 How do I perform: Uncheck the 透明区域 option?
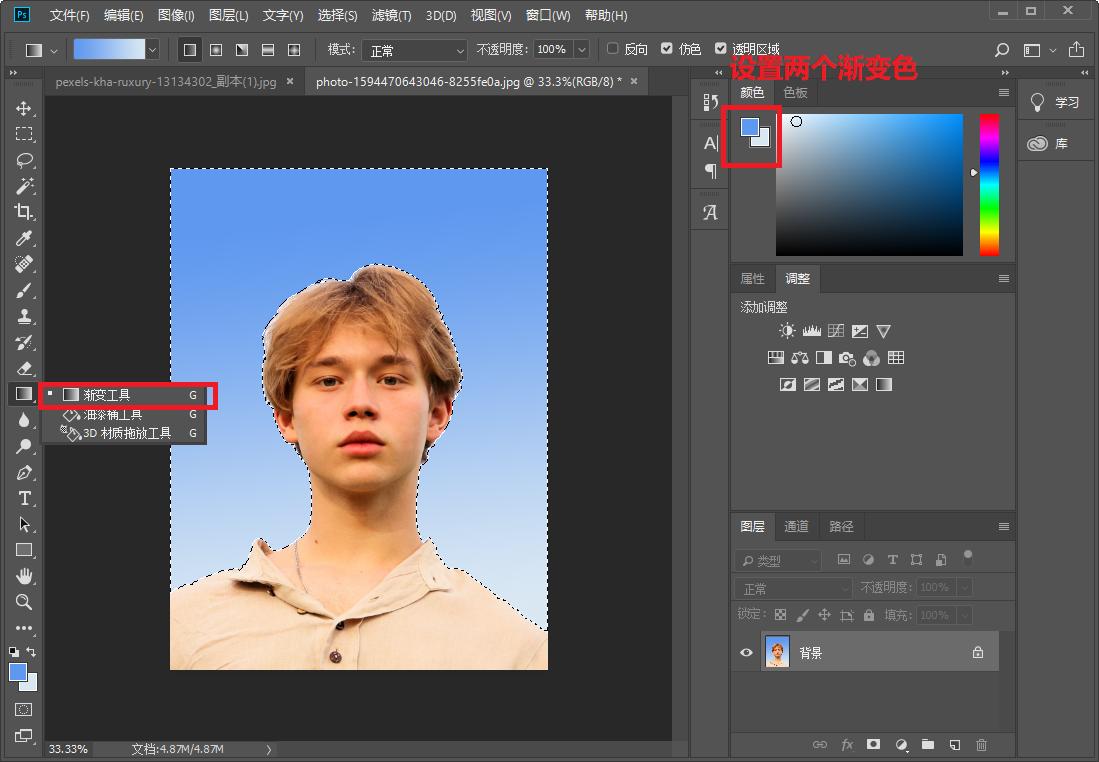(723, 48)
